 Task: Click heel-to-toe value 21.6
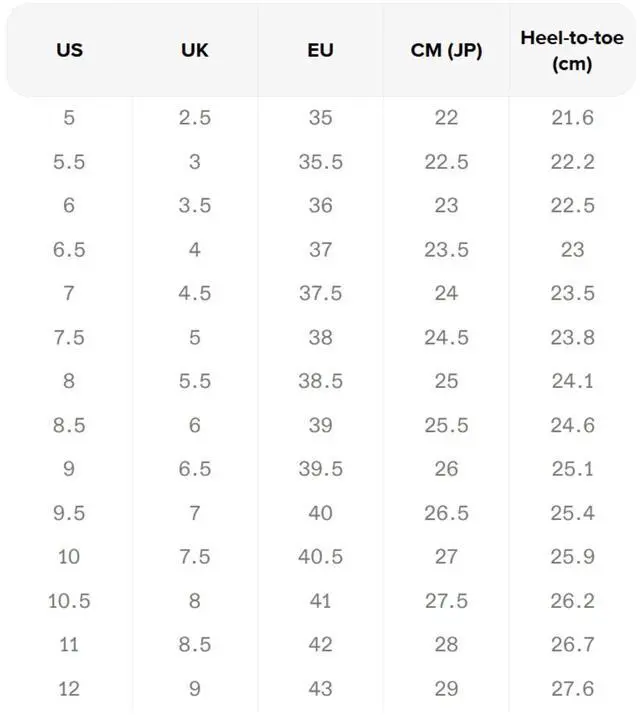[x=572, y=117]
